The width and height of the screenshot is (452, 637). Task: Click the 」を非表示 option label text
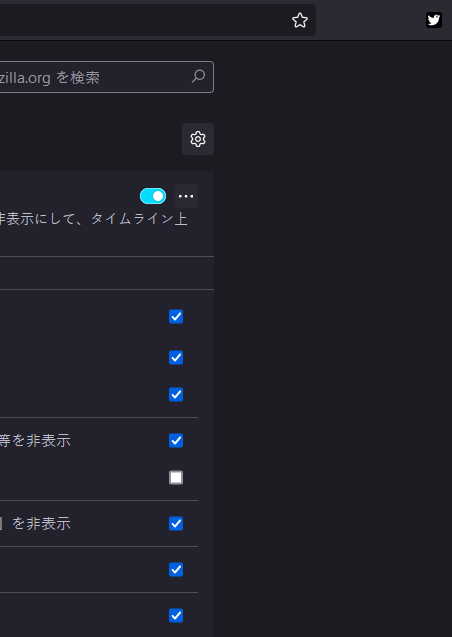coord(35,524)
